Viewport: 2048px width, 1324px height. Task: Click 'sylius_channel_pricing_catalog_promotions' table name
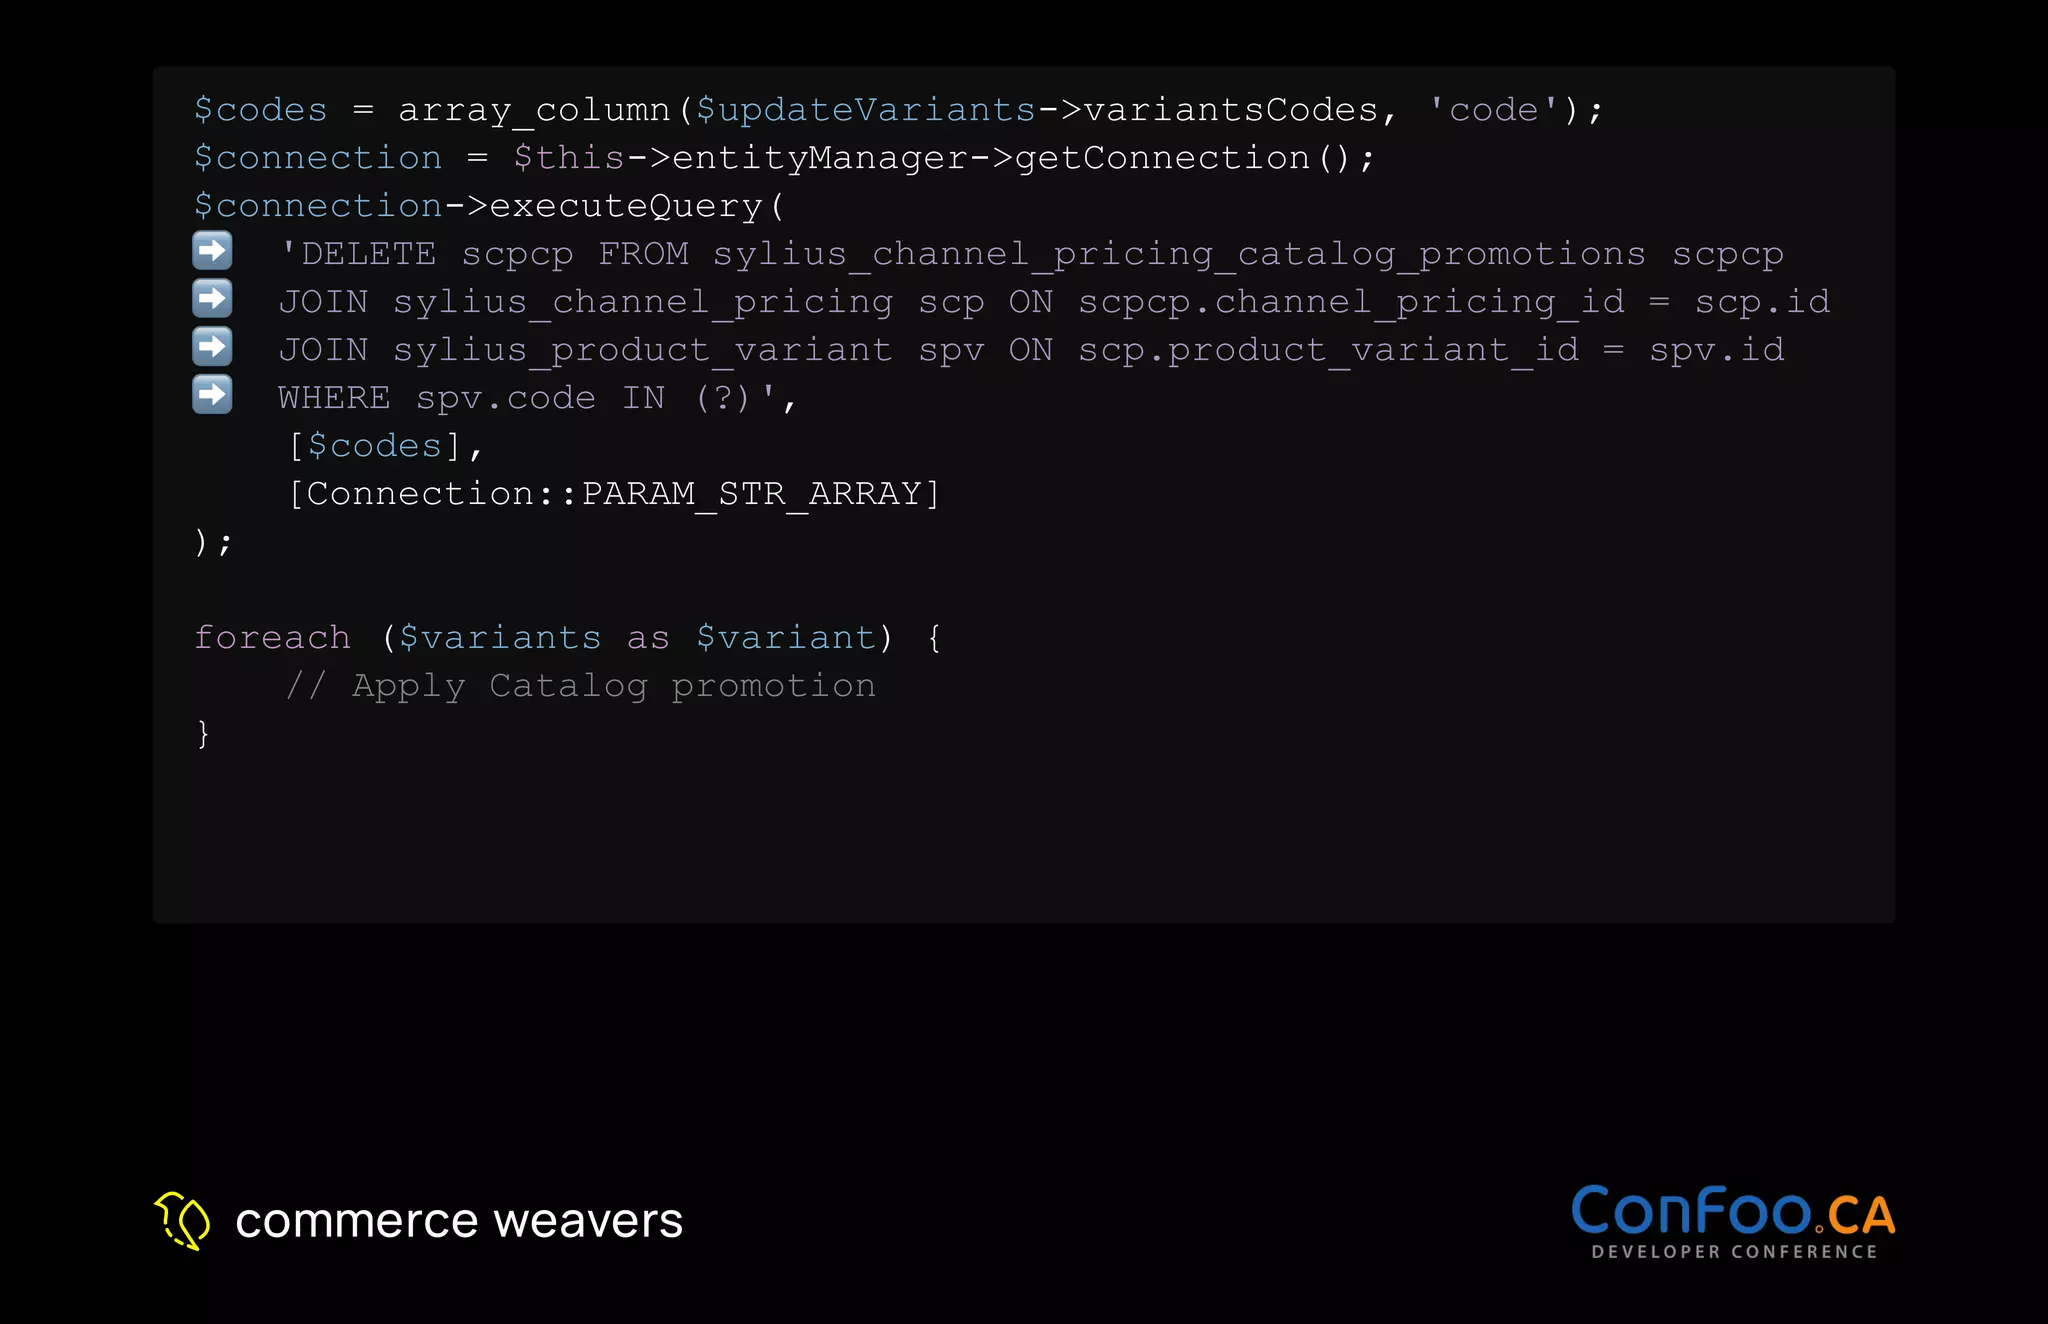pyautogui.click(x=1179, y=254)
